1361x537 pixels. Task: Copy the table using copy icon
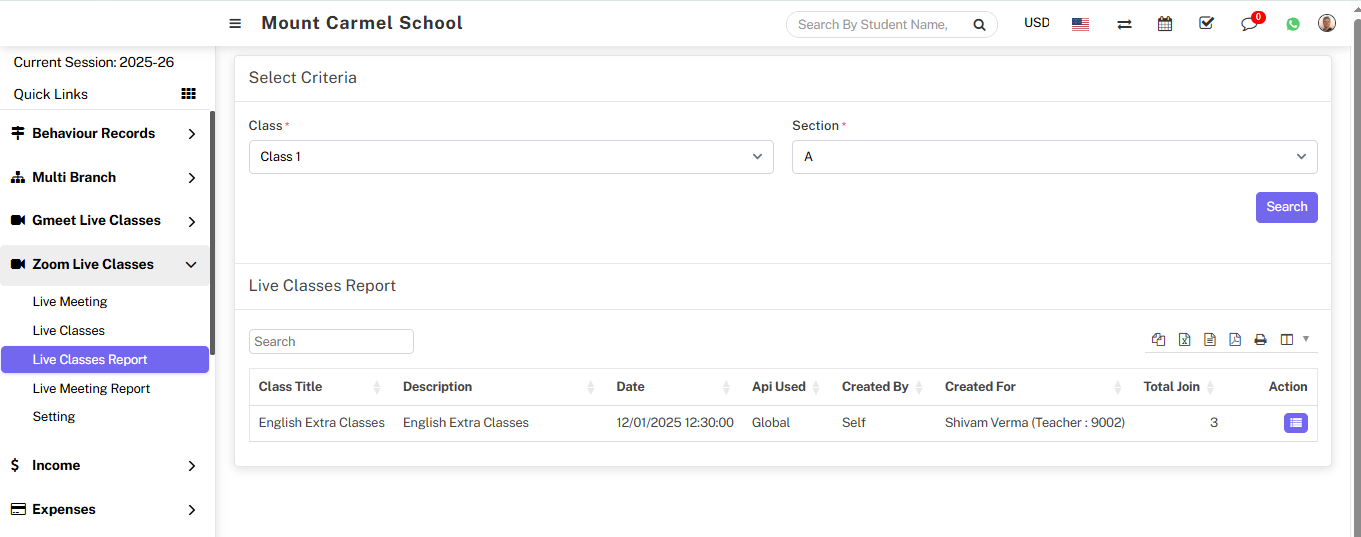point(1158,340)
